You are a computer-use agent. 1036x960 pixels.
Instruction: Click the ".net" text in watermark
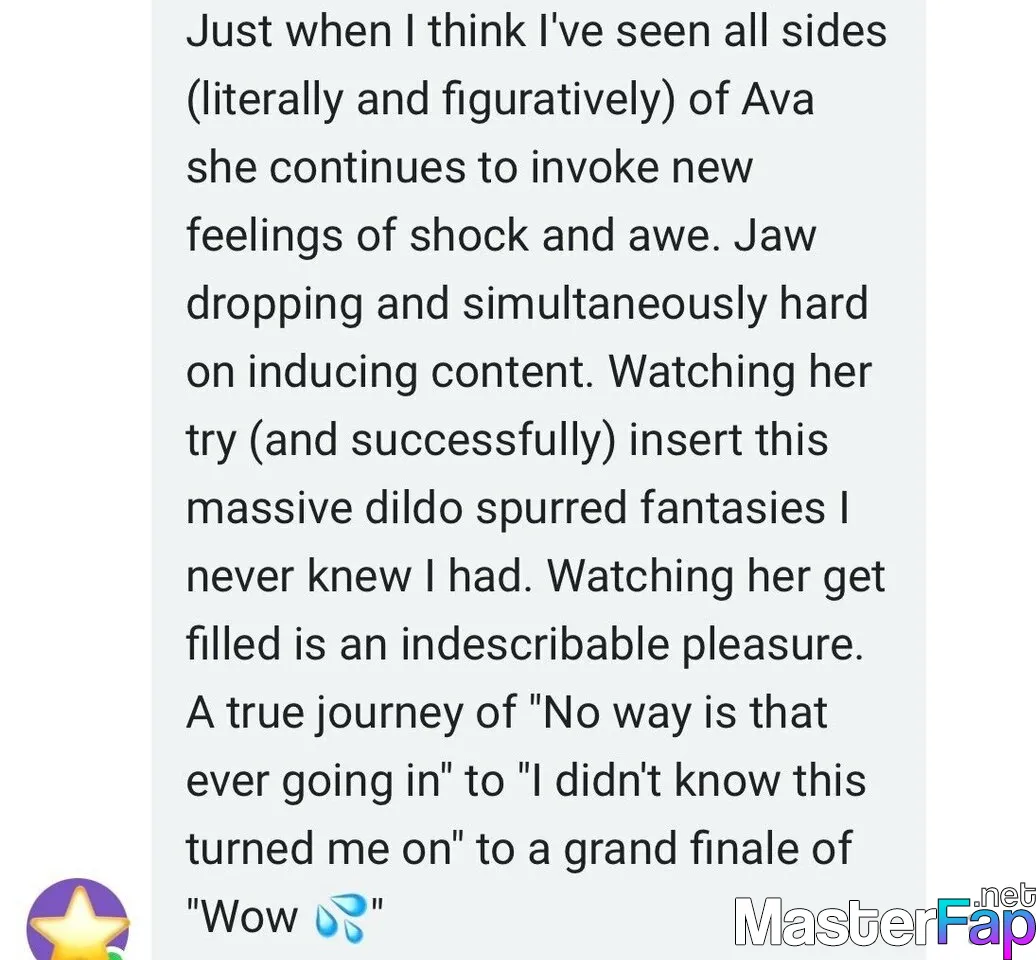tap(1003, 897)
